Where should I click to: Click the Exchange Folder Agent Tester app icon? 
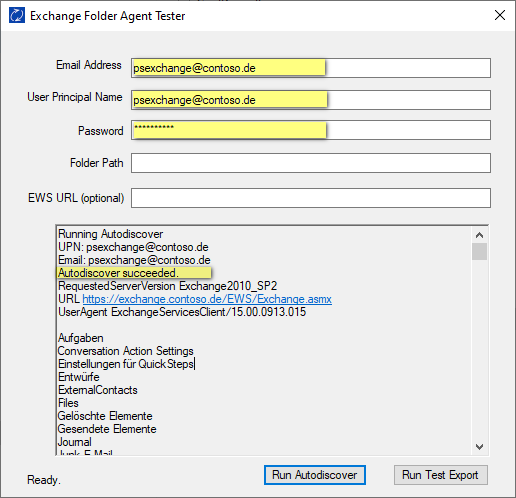(17, 15)
